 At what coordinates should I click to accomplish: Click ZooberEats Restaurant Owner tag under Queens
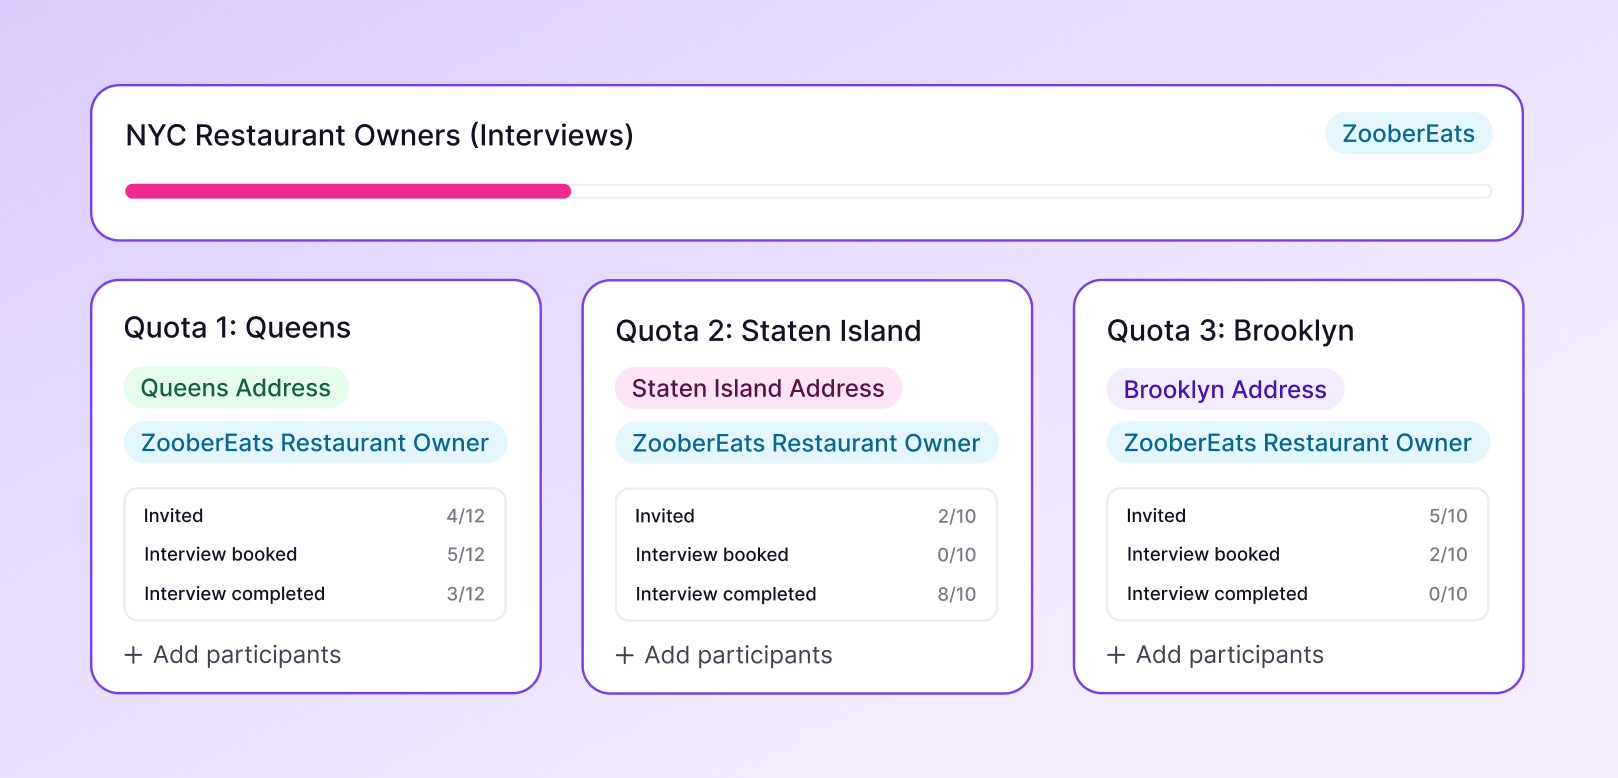click(315, 443)
